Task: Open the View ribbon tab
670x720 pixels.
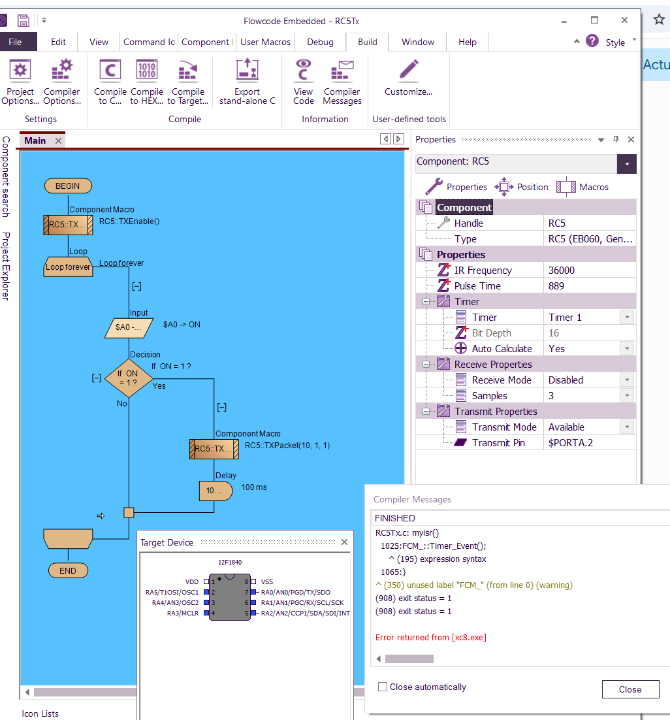Action: pyautogui.click(x=99, y=42)
